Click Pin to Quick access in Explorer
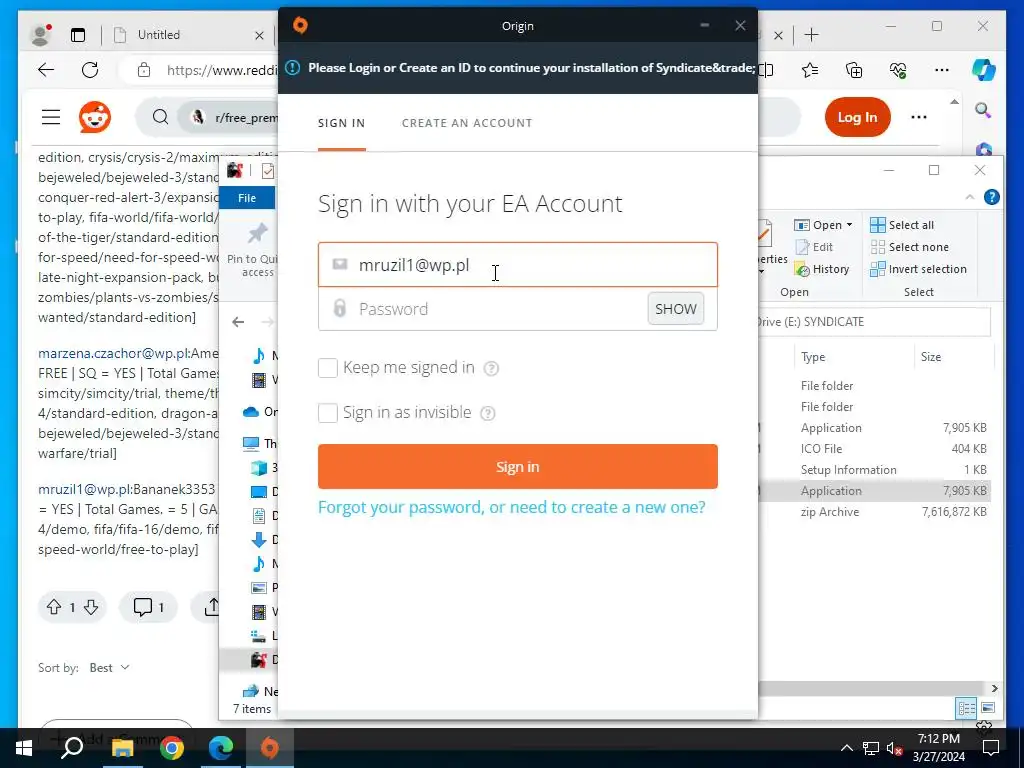The height and width of the screenshot is (768, 1024). click(x=253, y=251)
